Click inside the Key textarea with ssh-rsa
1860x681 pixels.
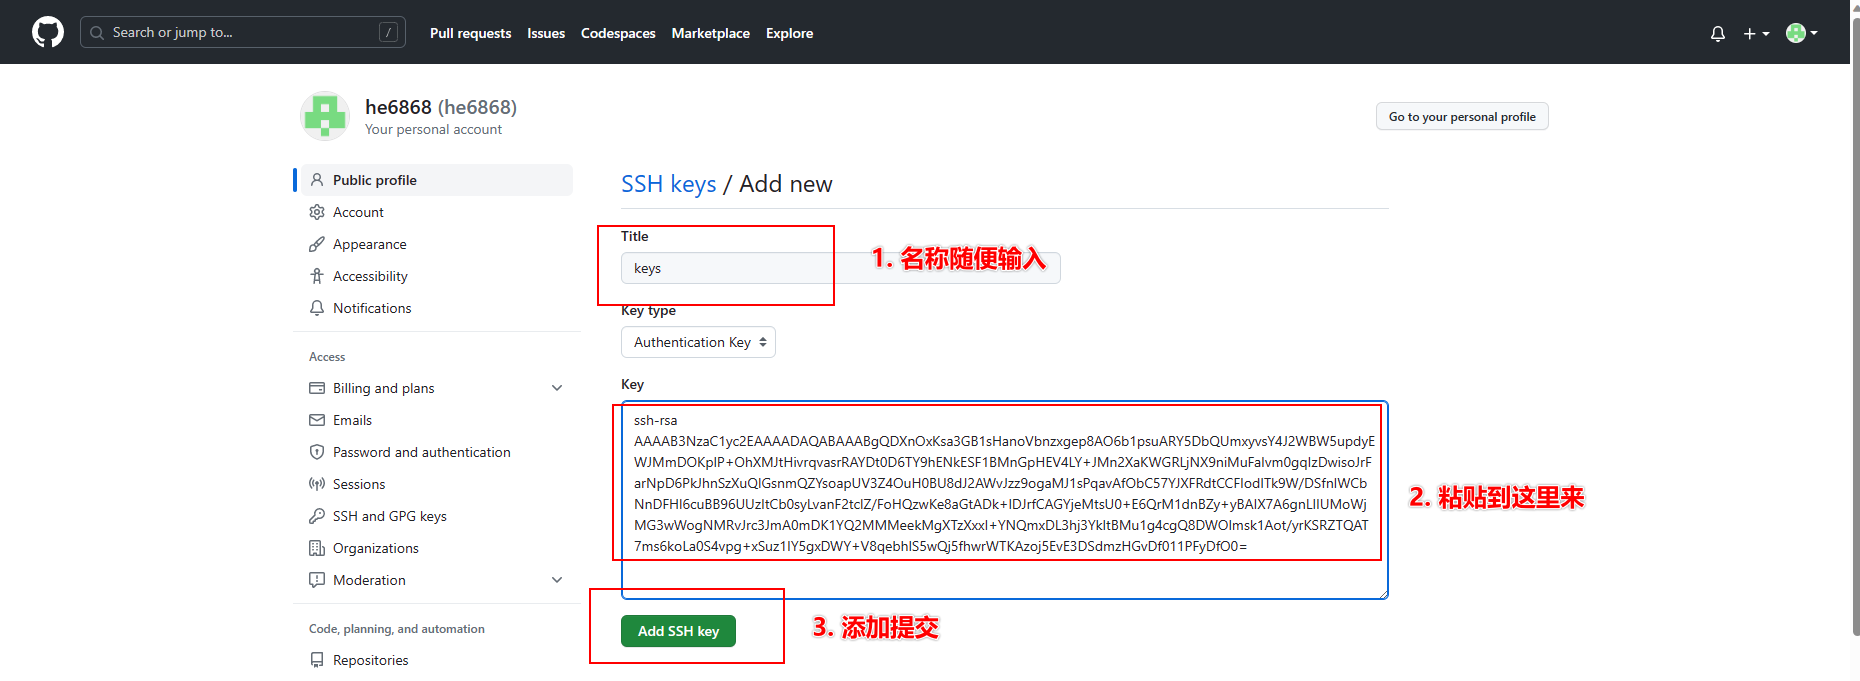coord(1004,500)
